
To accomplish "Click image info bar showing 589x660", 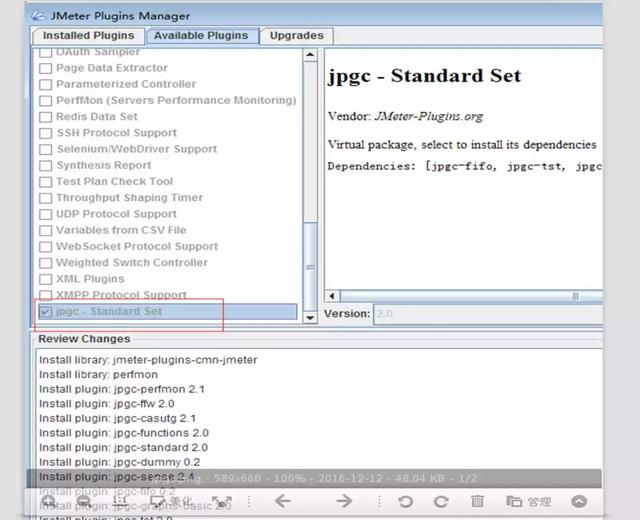I will 313,478.
